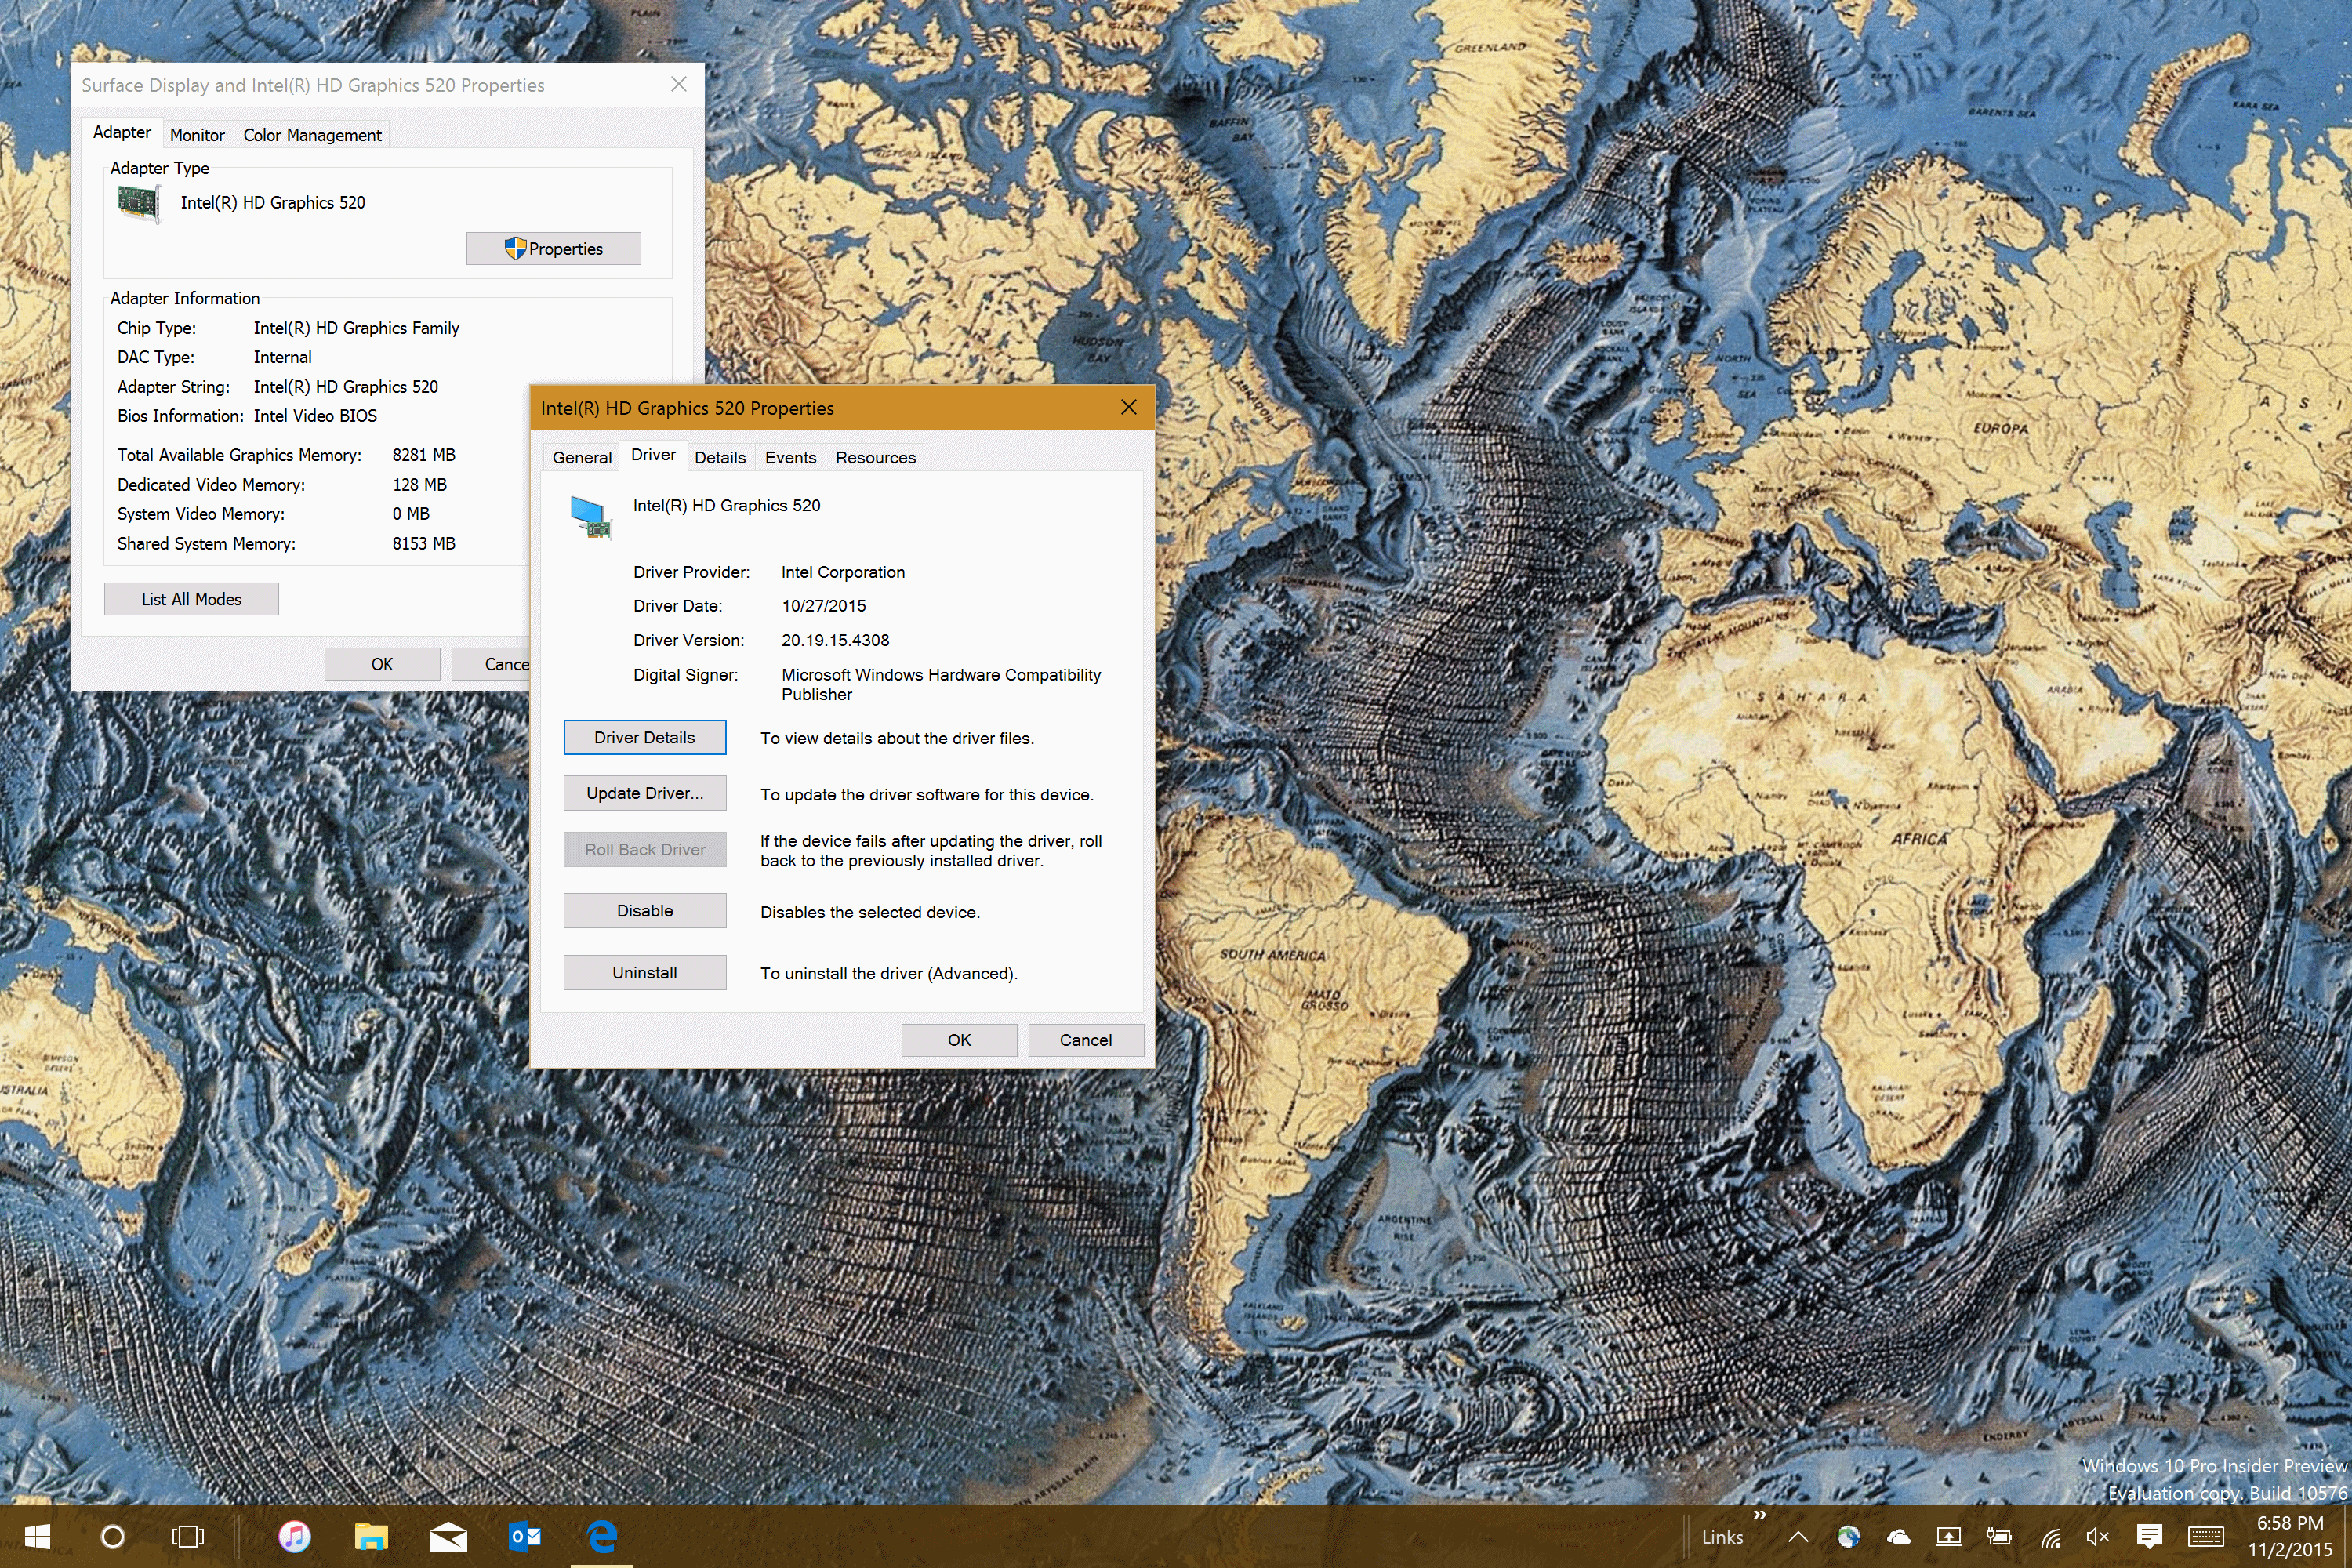Image resolution: width=2352 pixels, height=1568 pixels.
Task: Open the Wi-Fi network tray icon
Action: [x=2050, y=1537]
